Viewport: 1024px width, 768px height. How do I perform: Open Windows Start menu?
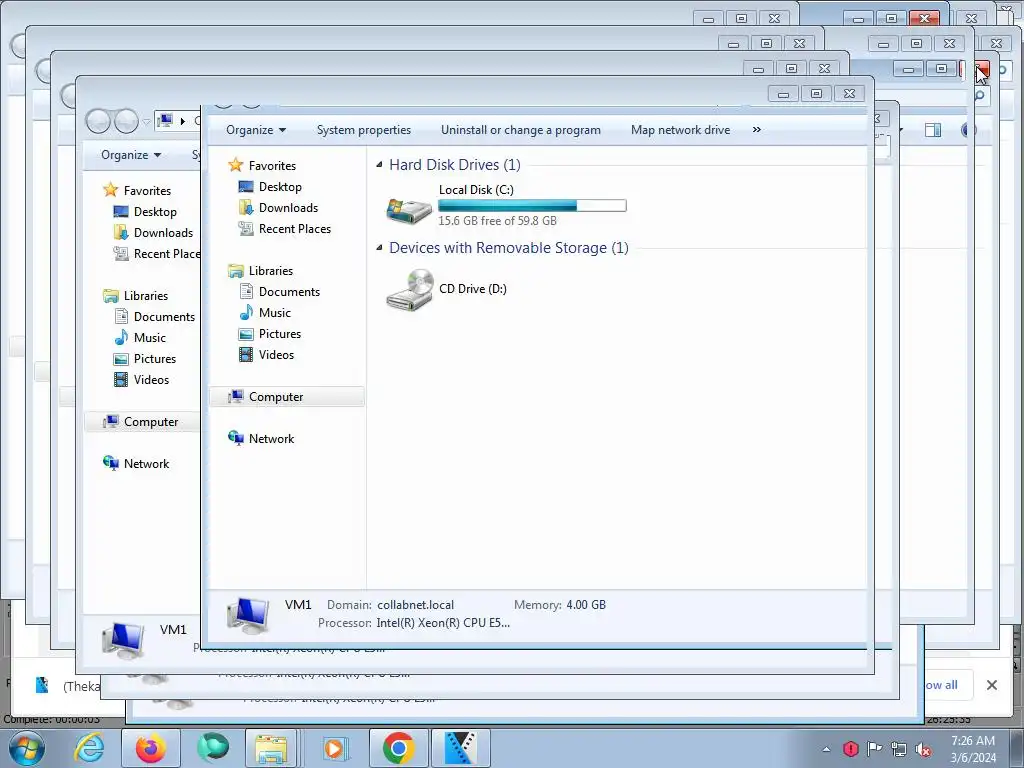tap(26, 748)
